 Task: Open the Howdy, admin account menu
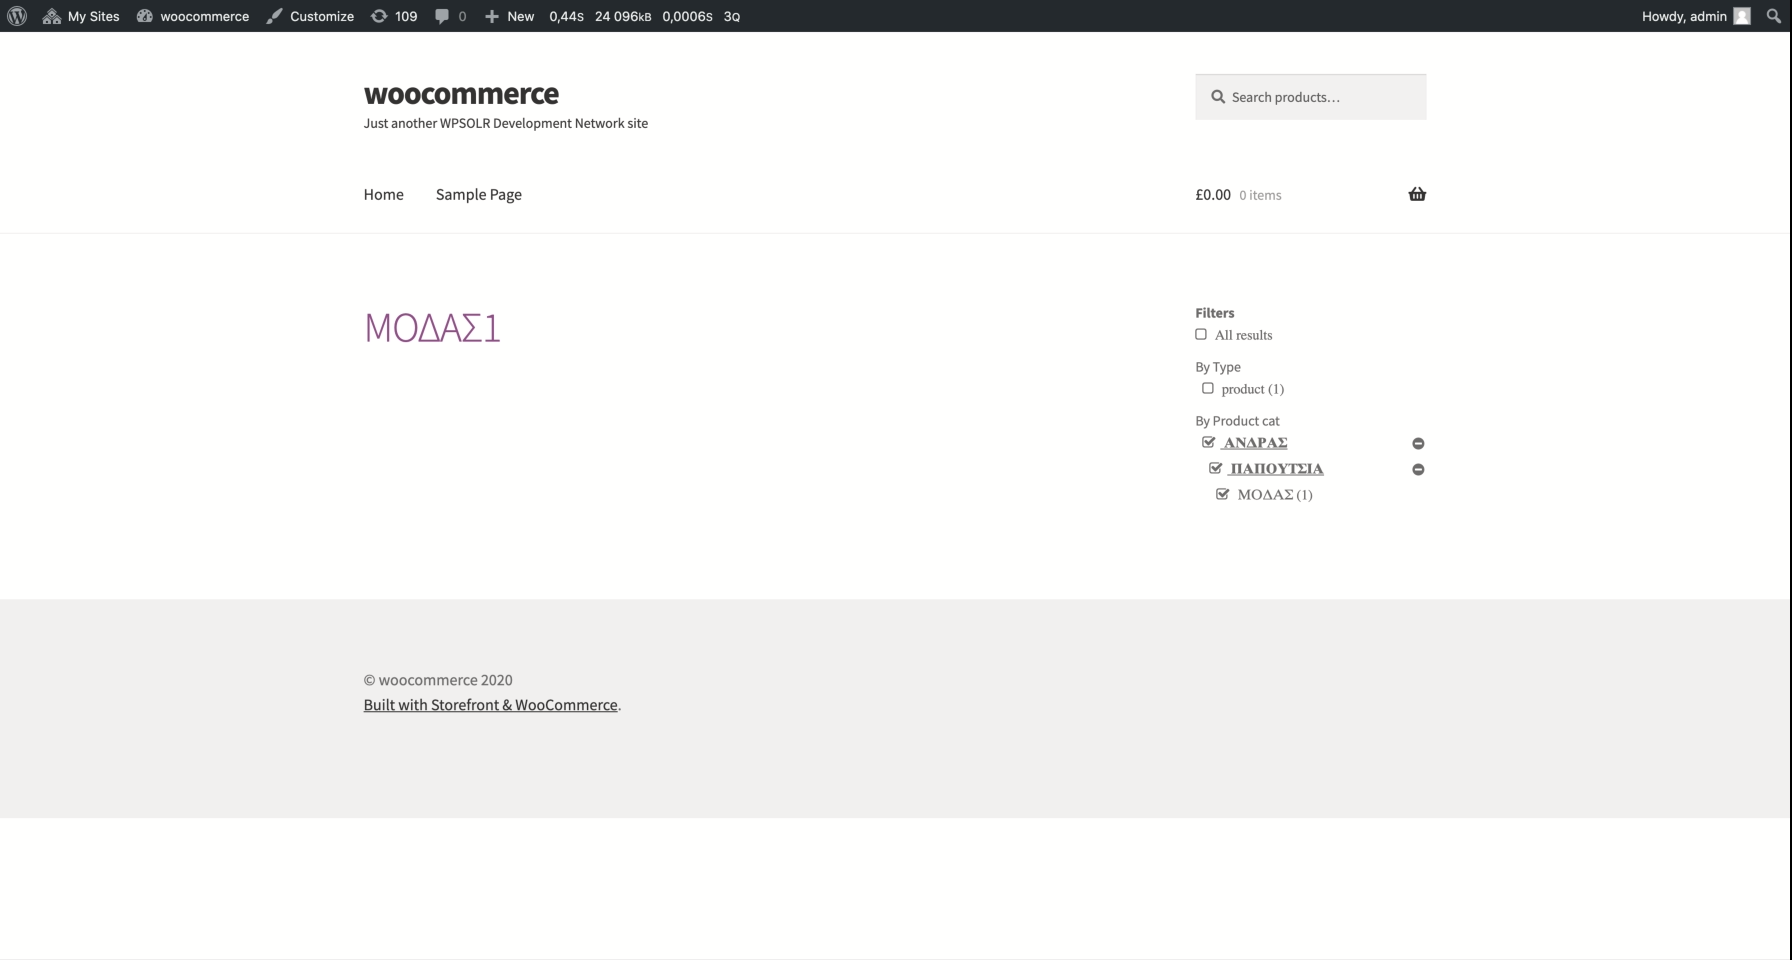click(x=1696, y=16)
